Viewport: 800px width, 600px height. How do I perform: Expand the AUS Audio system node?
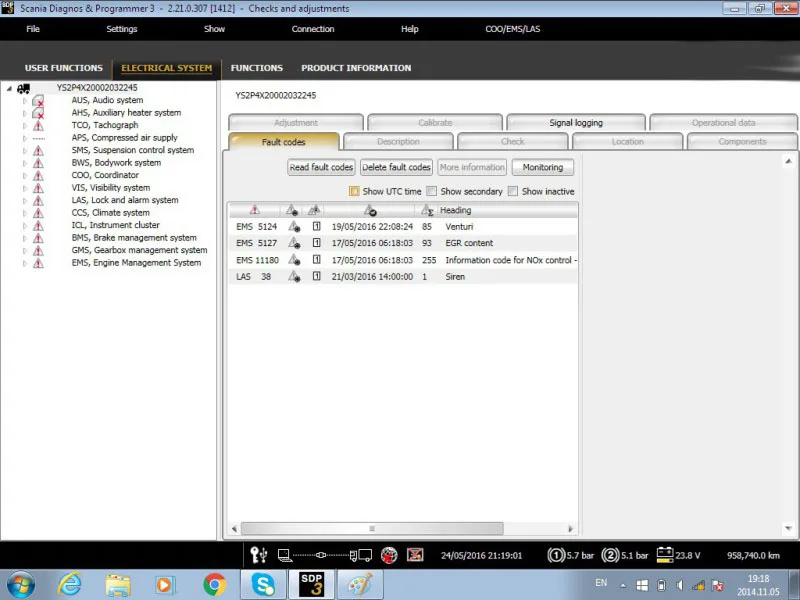click(24, 101)
